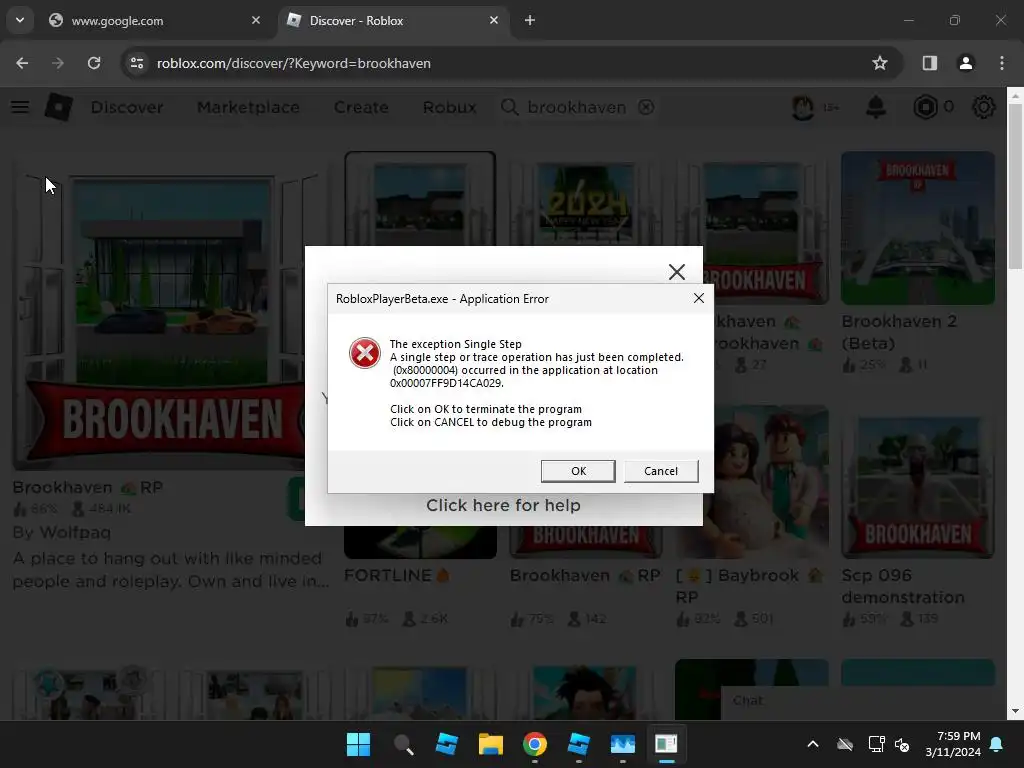1024x768 pixels.
Task: Click OK to terminate the program
Action: pos(578,471)
